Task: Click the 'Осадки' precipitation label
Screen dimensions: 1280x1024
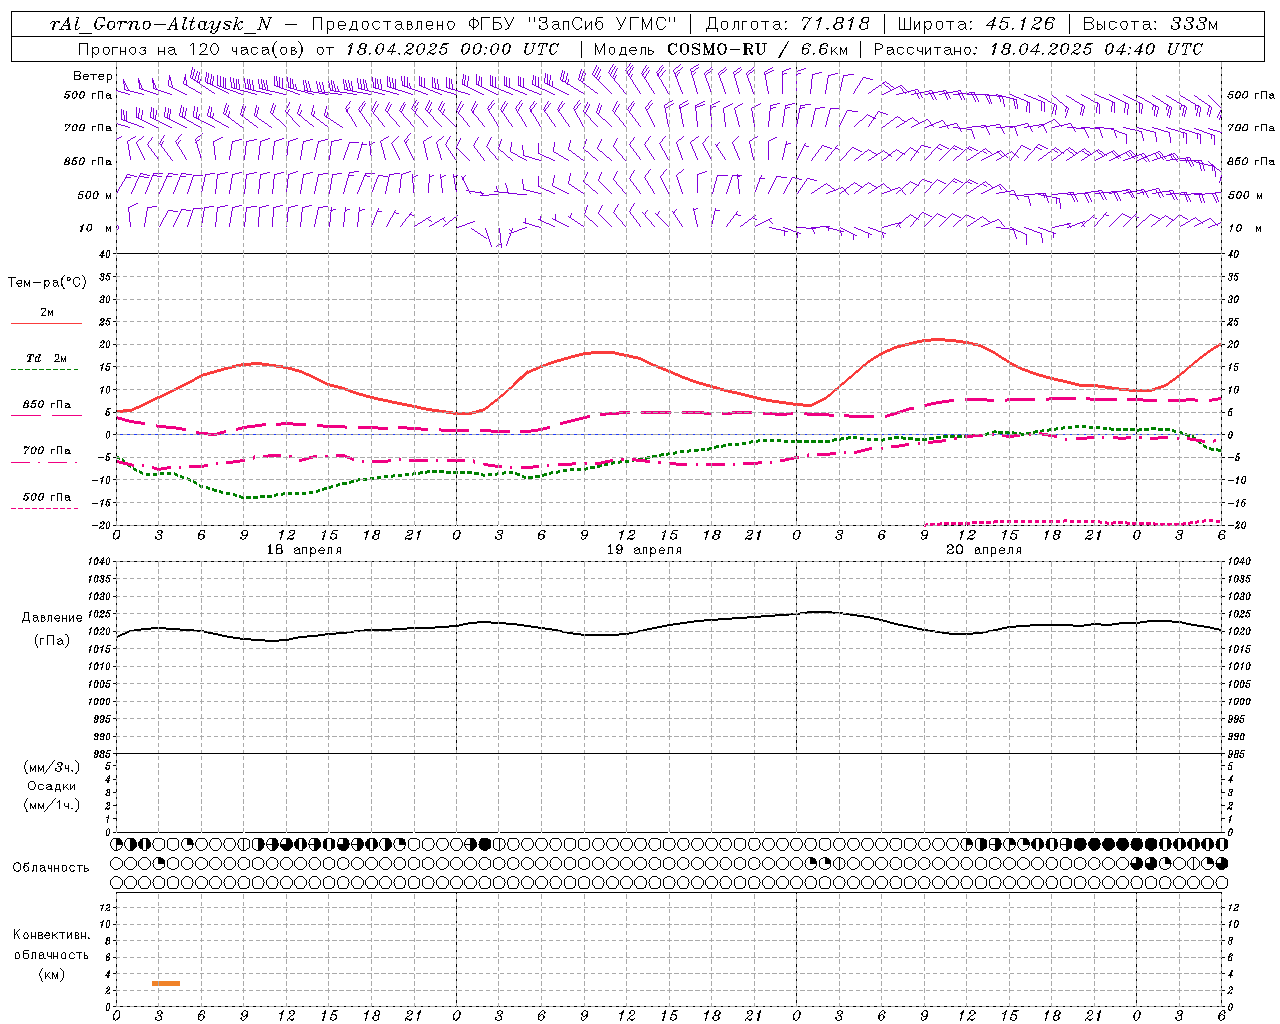Action: [51, 786]
